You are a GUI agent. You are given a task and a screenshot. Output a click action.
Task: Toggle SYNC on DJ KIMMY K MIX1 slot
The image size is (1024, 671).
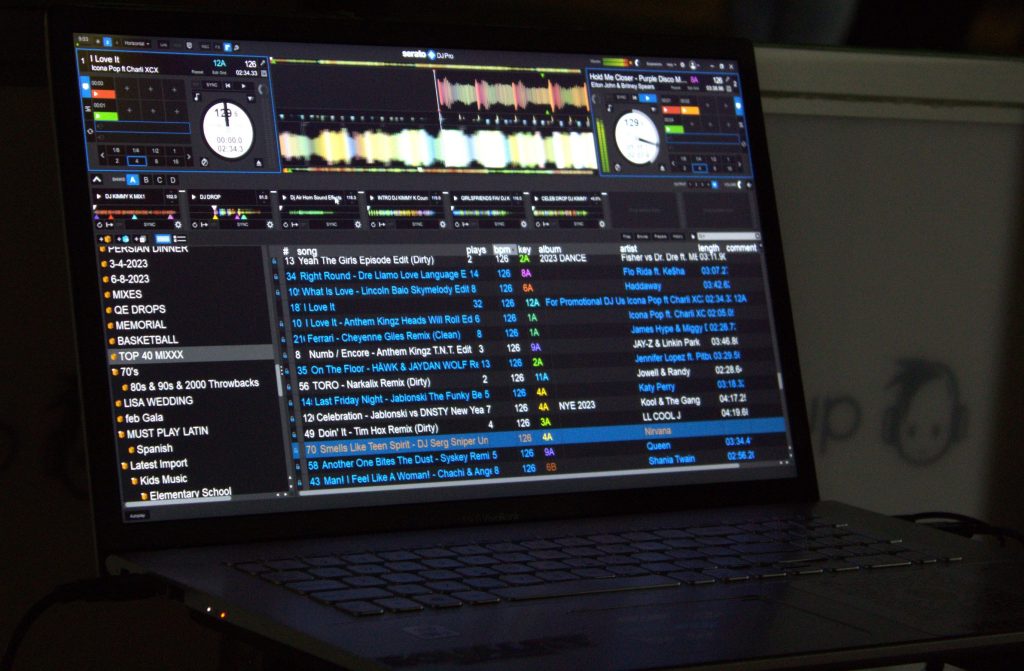149,225
